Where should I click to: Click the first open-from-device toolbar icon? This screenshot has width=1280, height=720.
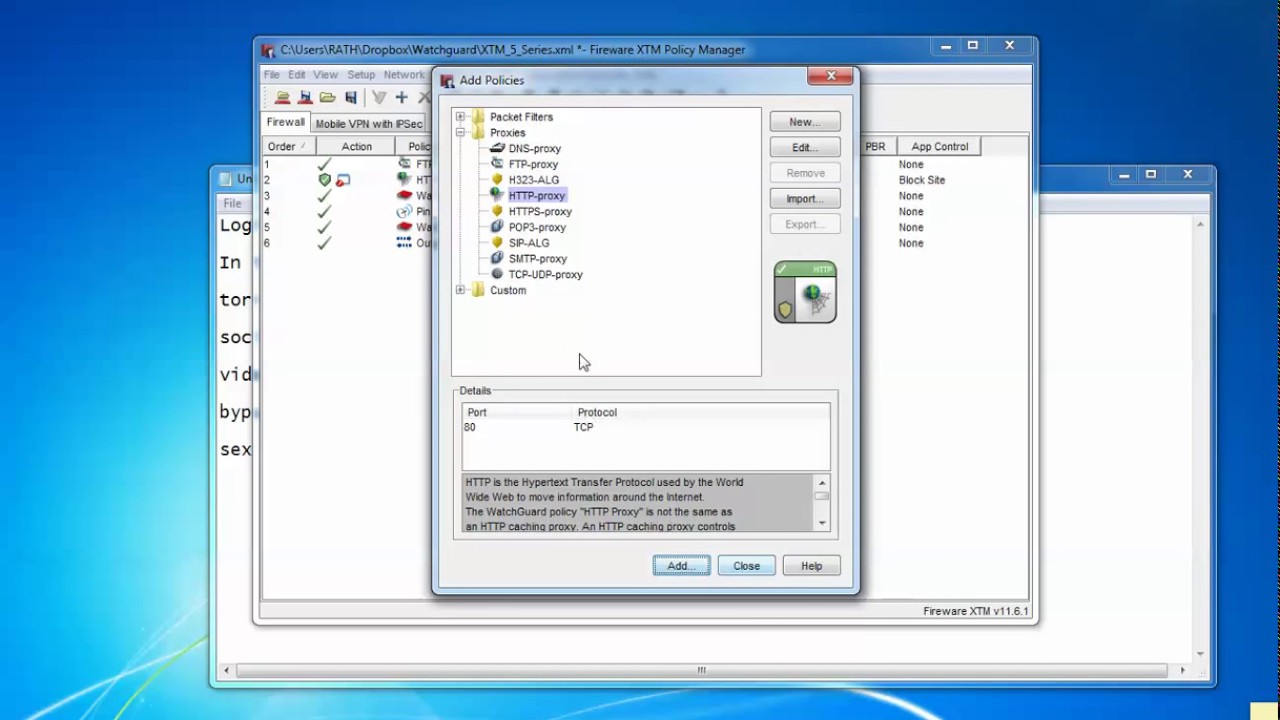click(x=283, y=97)
